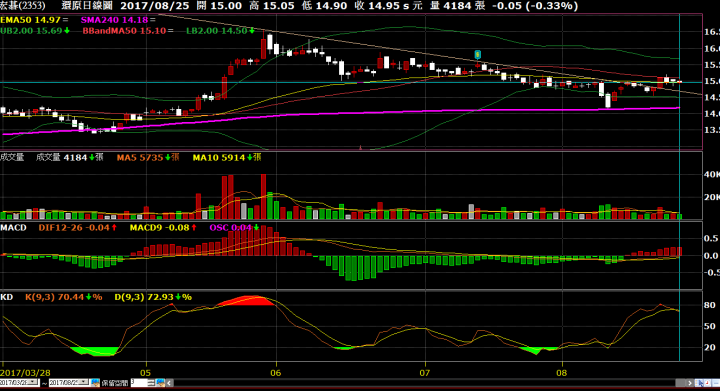Click the 06 month axis label
This screenshot has height=391, width=720.
coord(276,373)
